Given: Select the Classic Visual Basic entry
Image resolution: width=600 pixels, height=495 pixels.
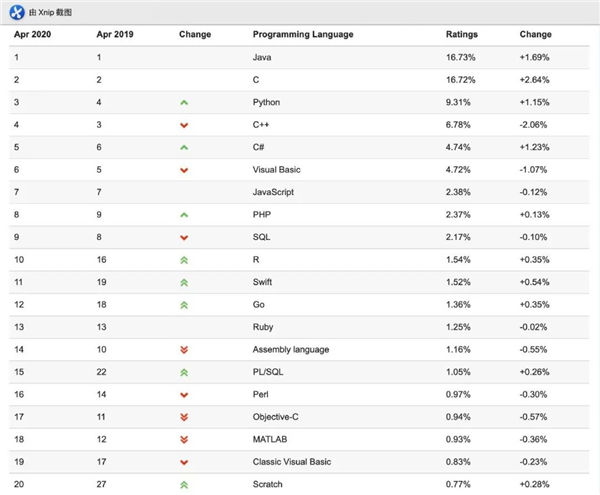Looking at the screenshot, I should click(x=292, y=462).
